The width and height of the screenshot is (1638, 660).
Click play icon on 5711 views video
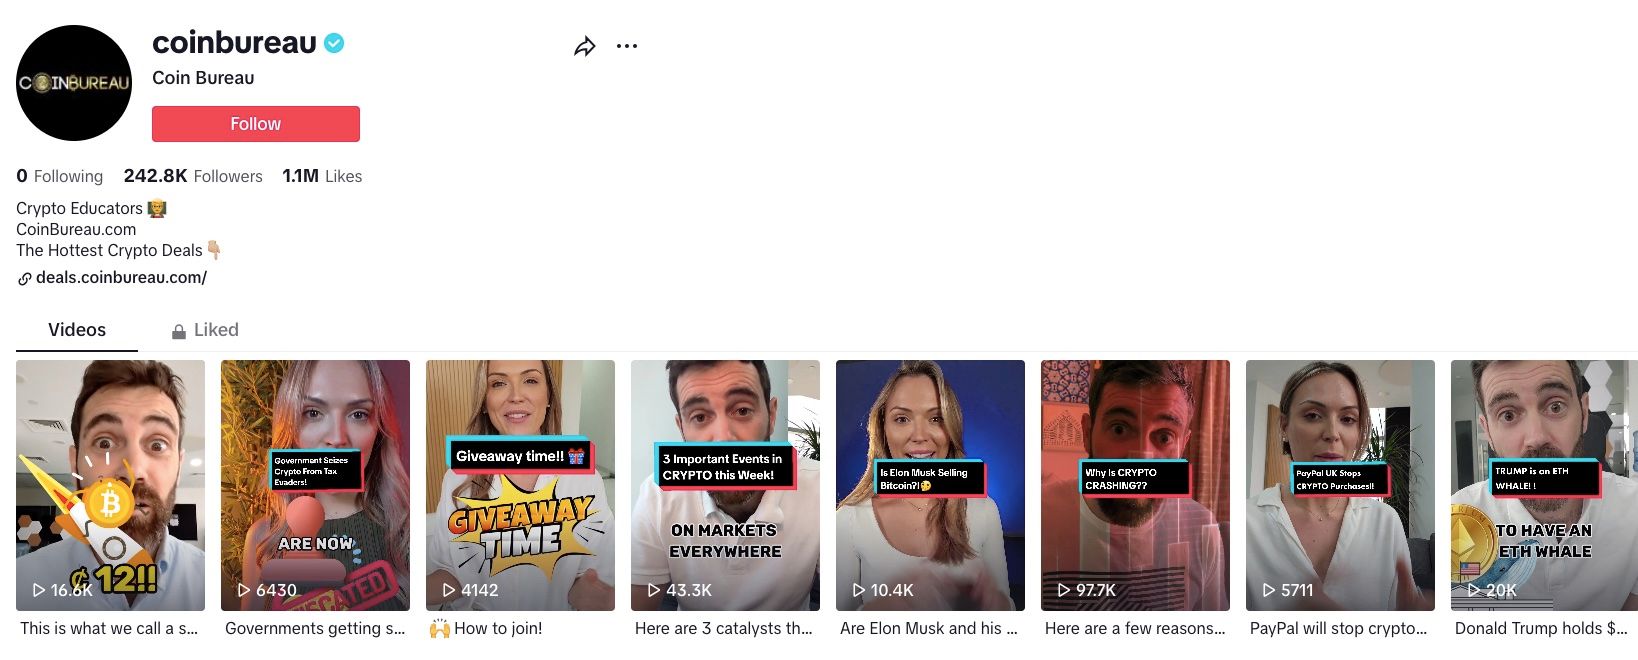coord(1268,590)
